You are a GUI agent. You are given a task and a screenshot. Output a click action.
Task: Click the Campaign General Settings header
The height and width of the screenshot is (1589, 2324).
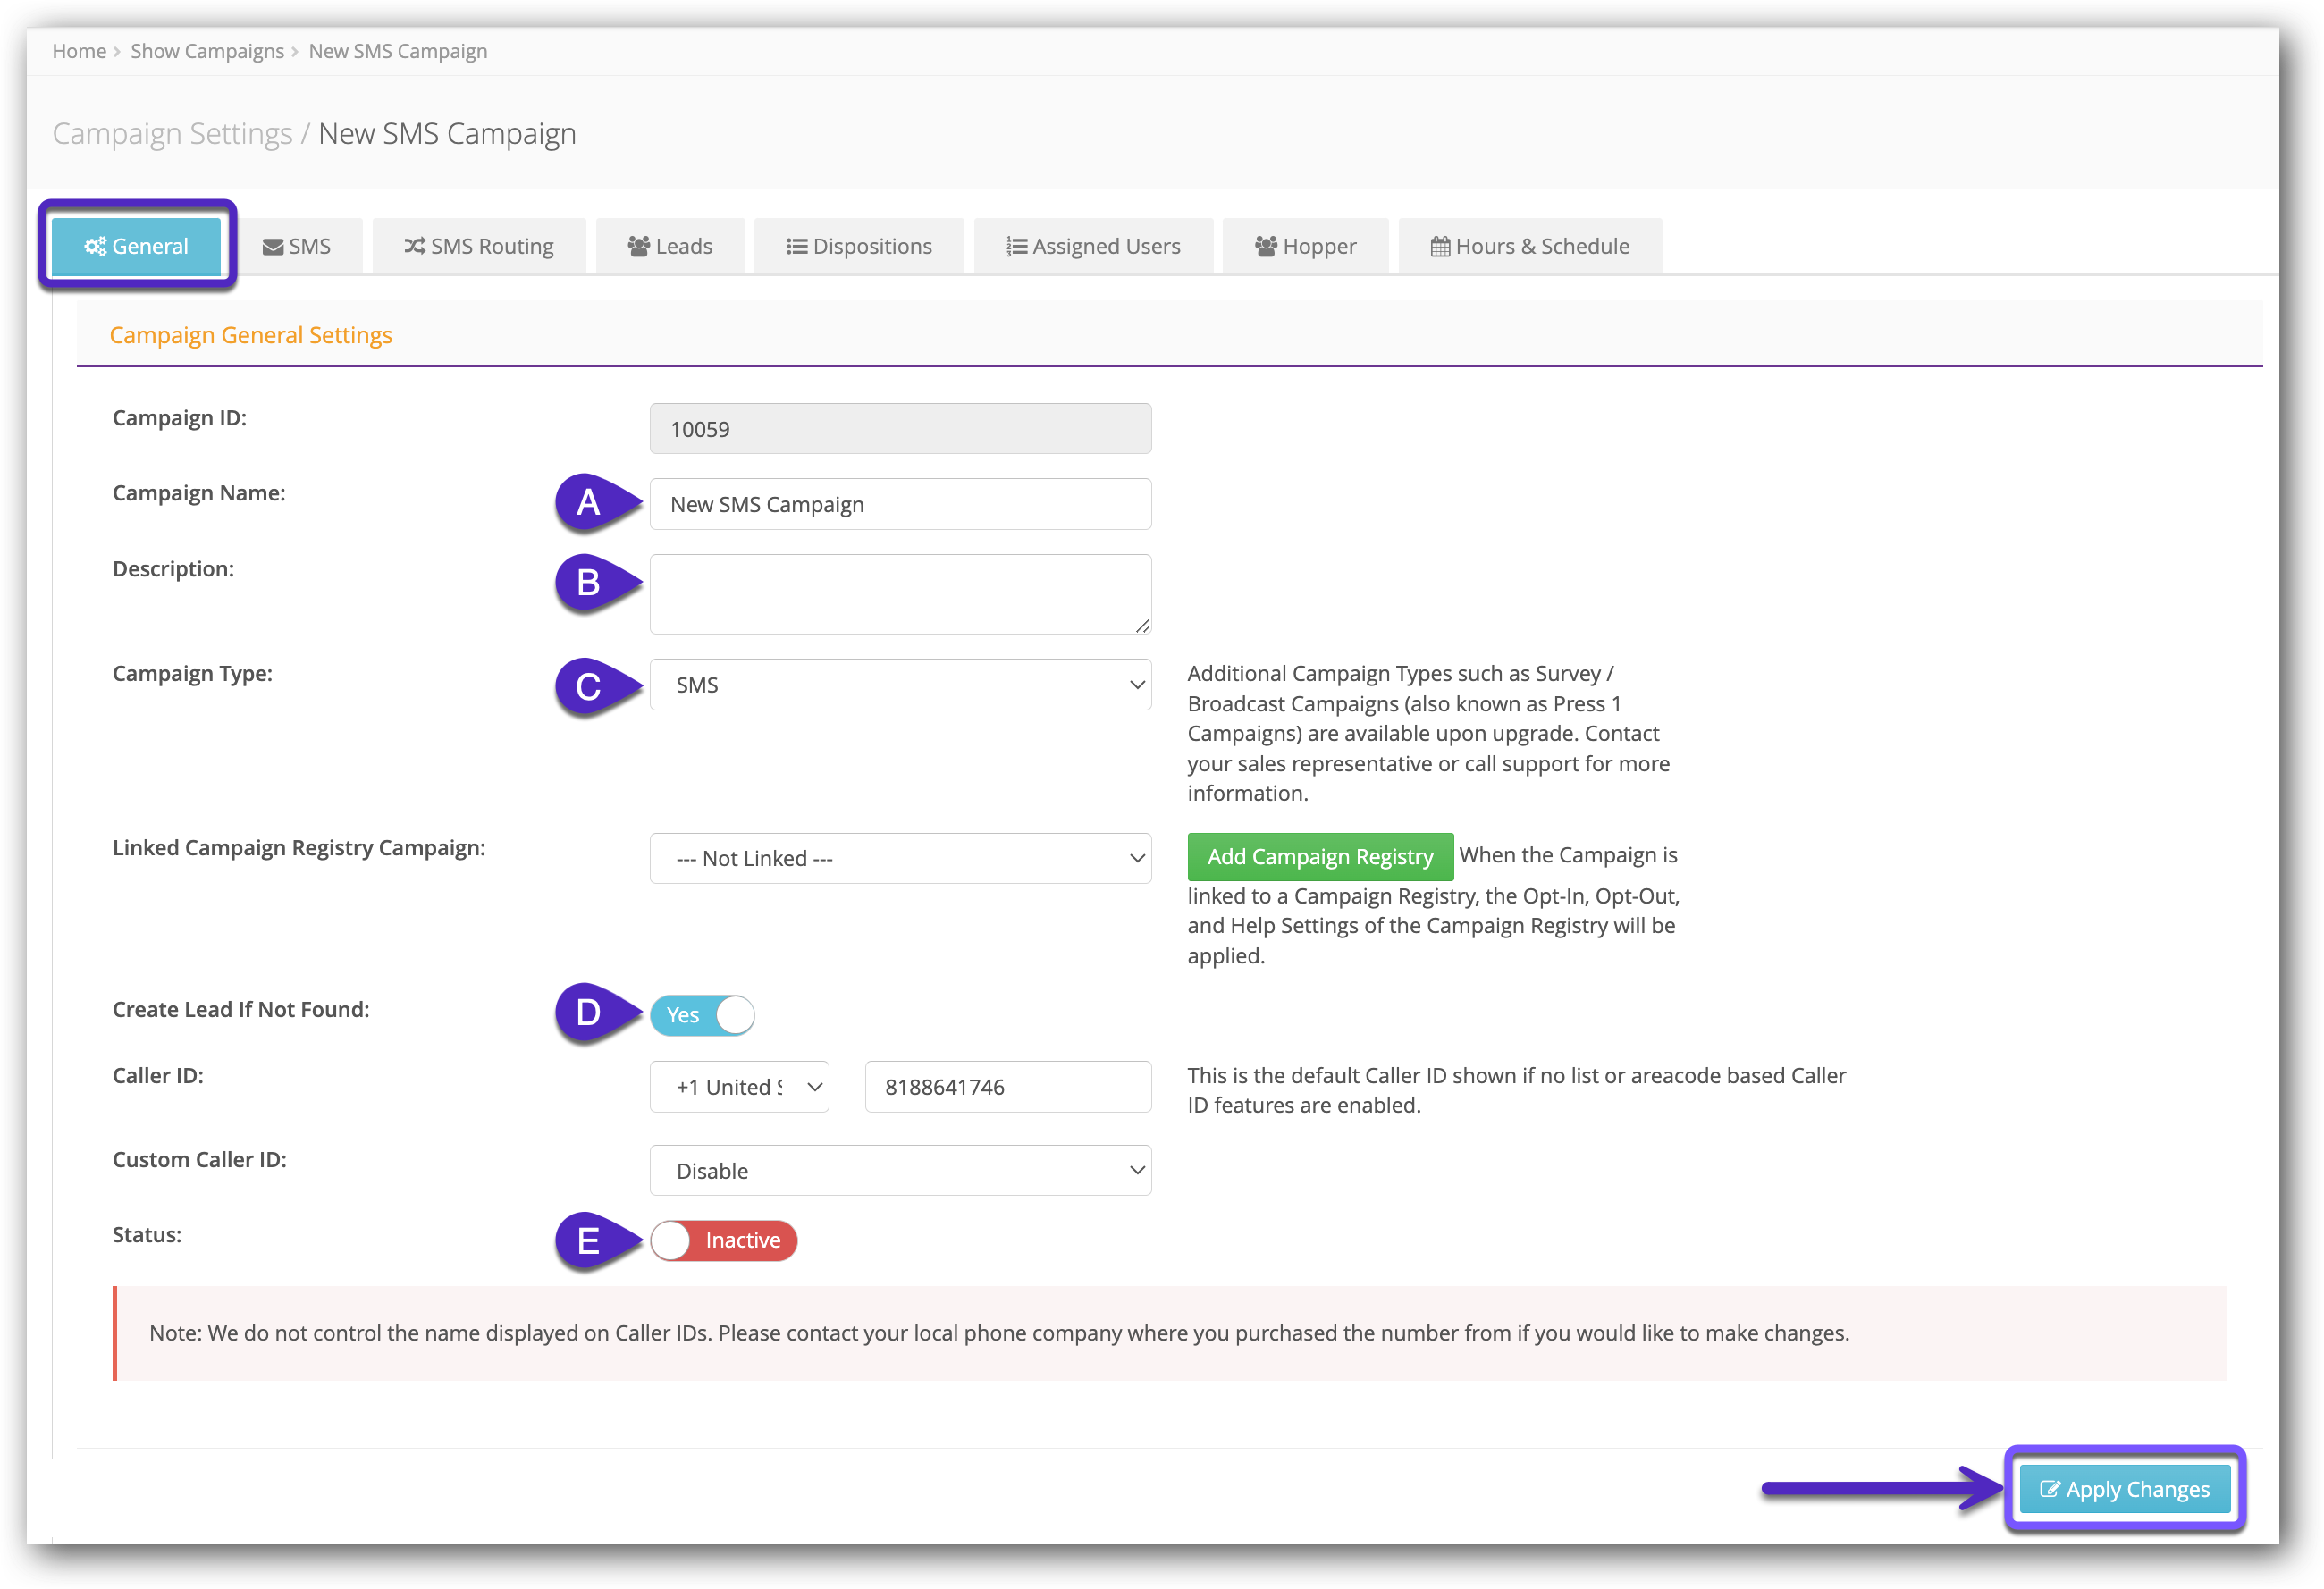point(250,335)
